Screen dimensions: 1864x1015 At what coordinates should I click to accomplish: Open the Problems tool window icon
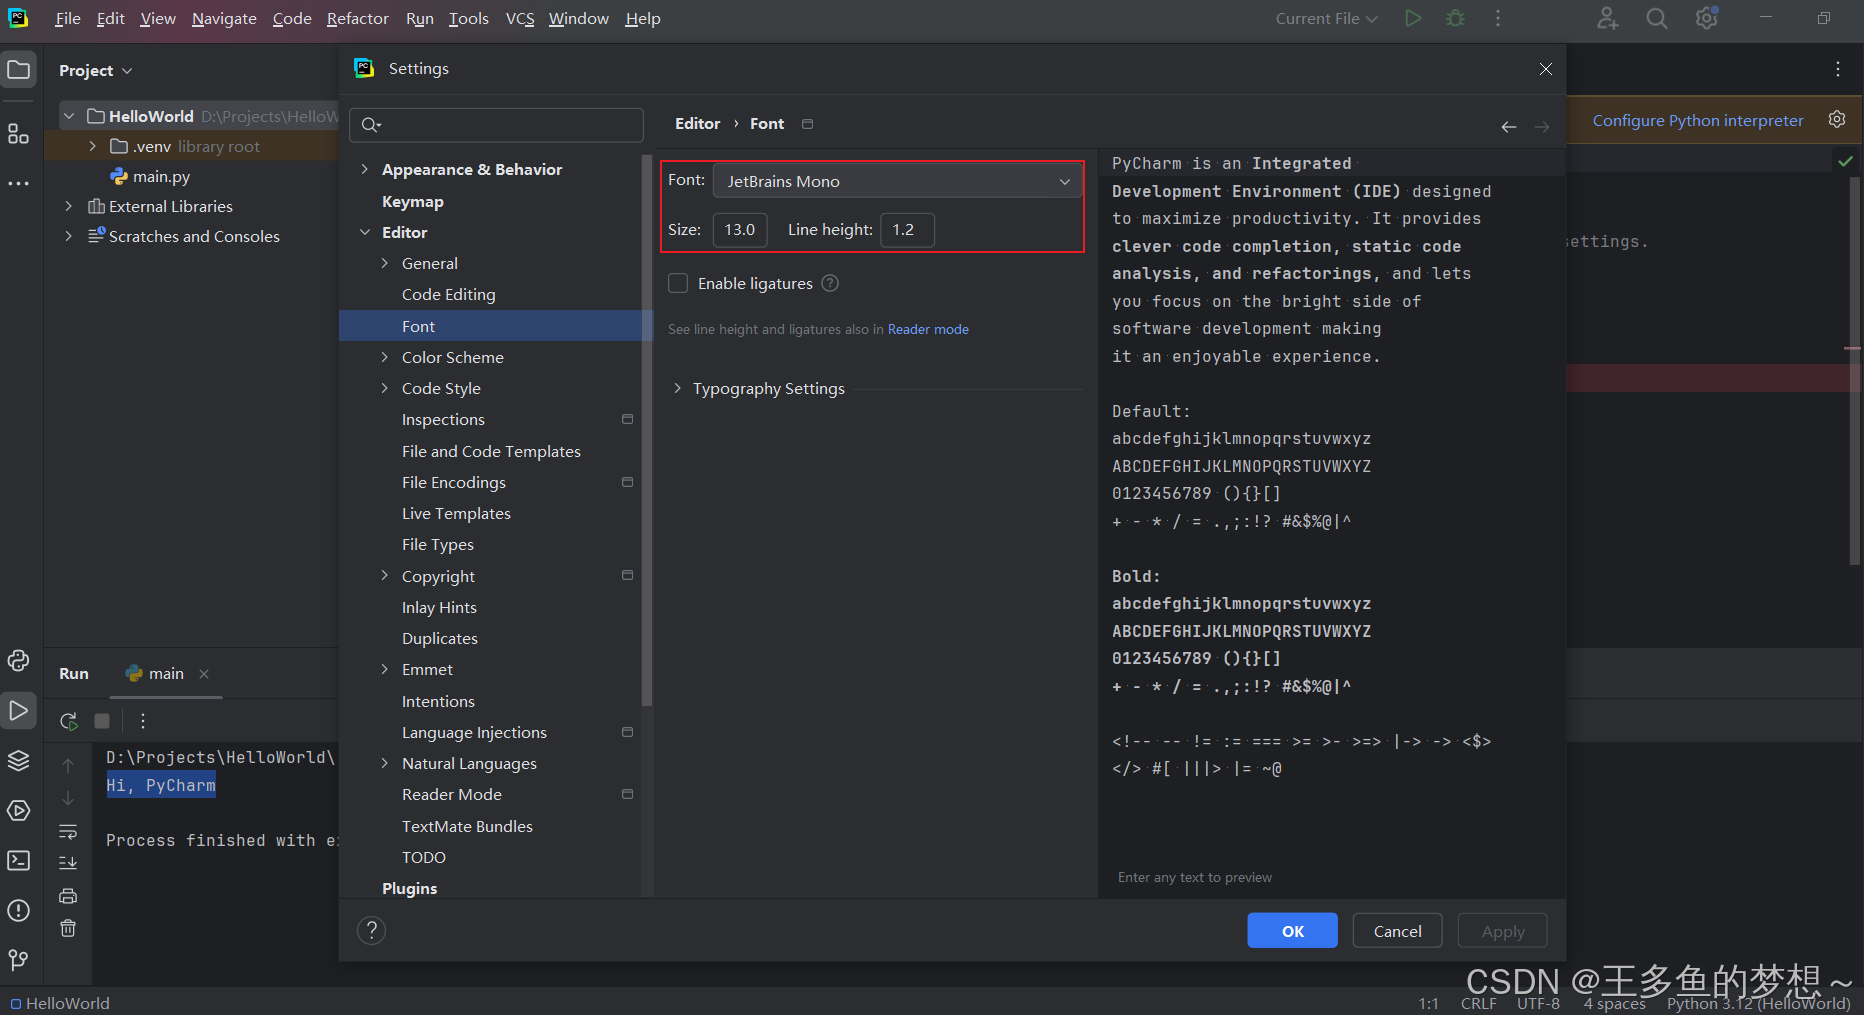point(19,910)
